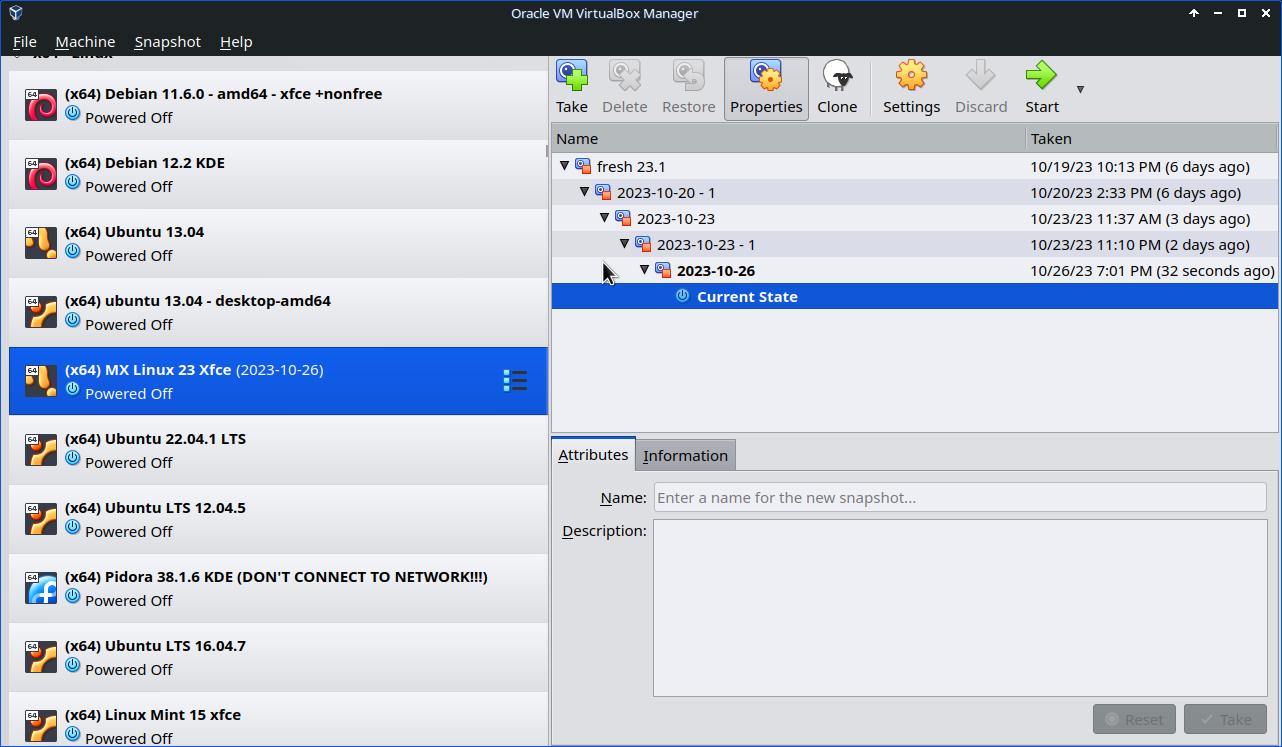
Task: Click the Restore snapshot toolbar icon
Action: (689, 76)
